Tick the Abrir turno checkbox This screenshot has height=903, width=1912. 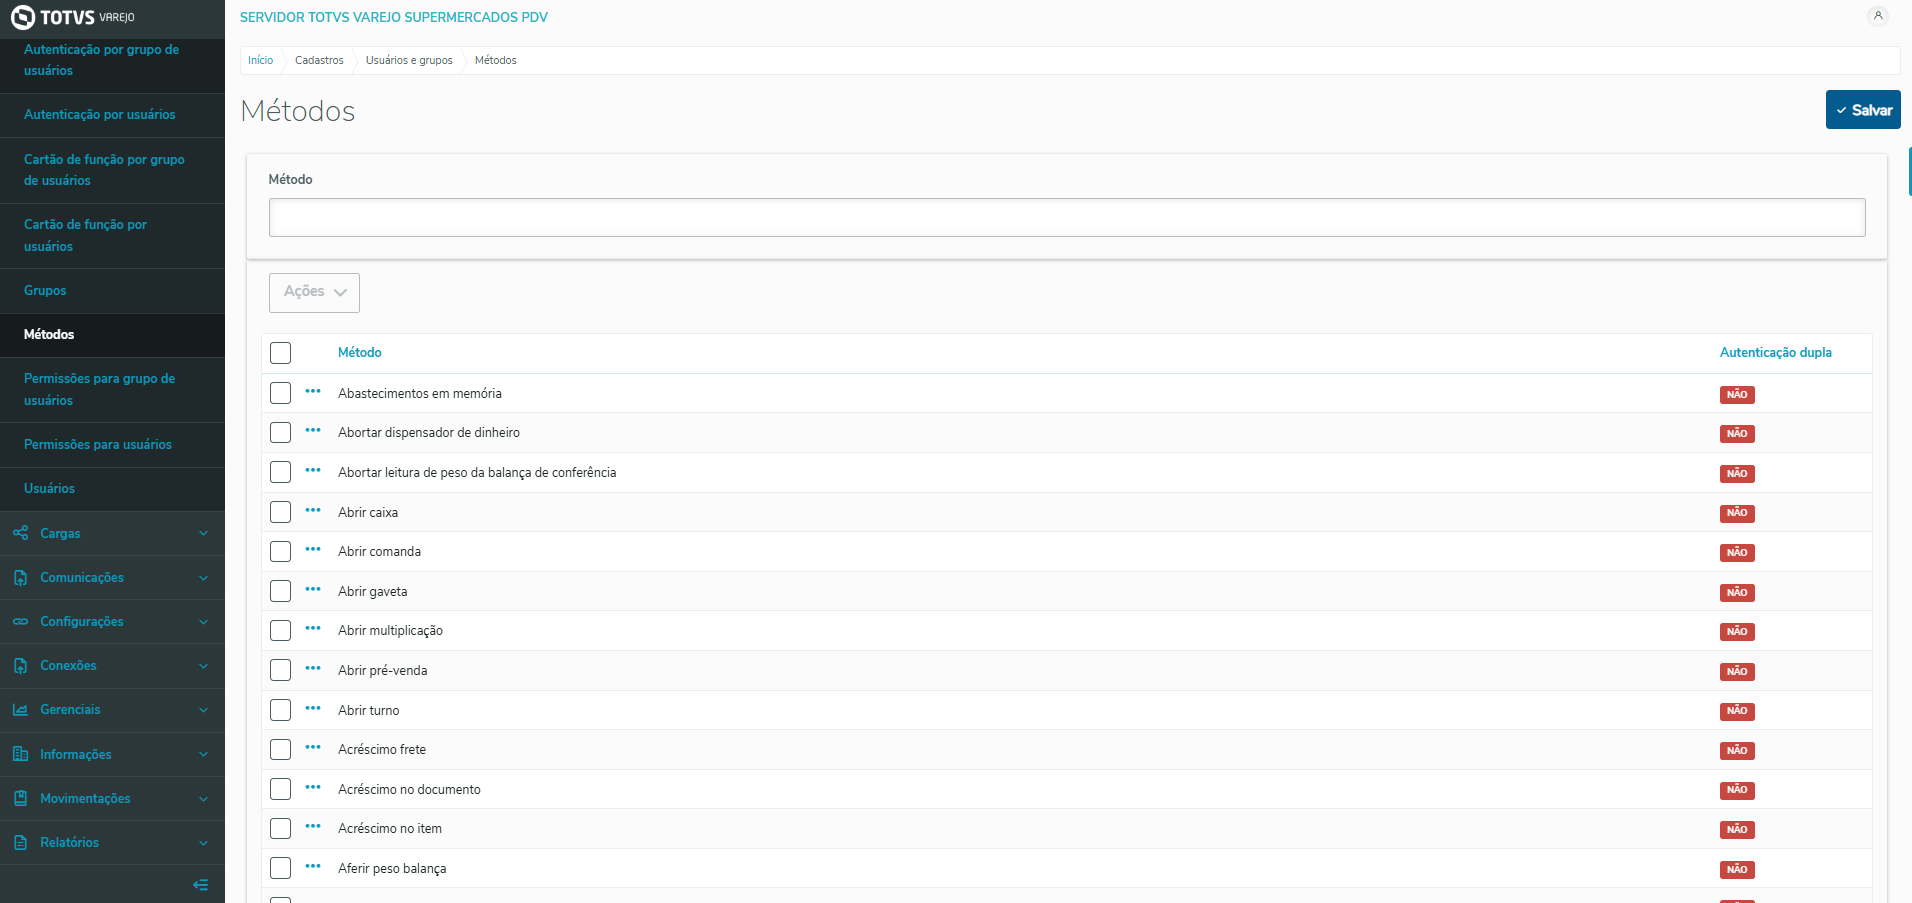coord(281,710)
